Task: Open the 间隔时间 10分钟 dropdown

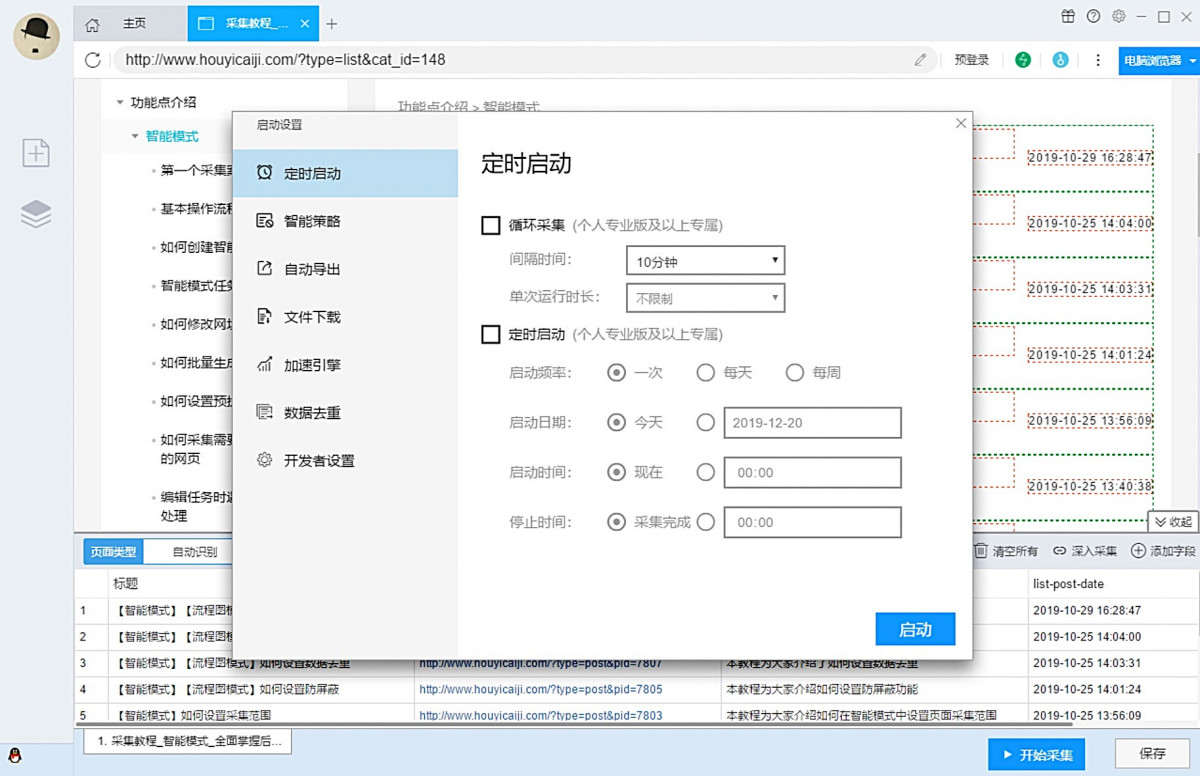Action: tap(705, 262)
